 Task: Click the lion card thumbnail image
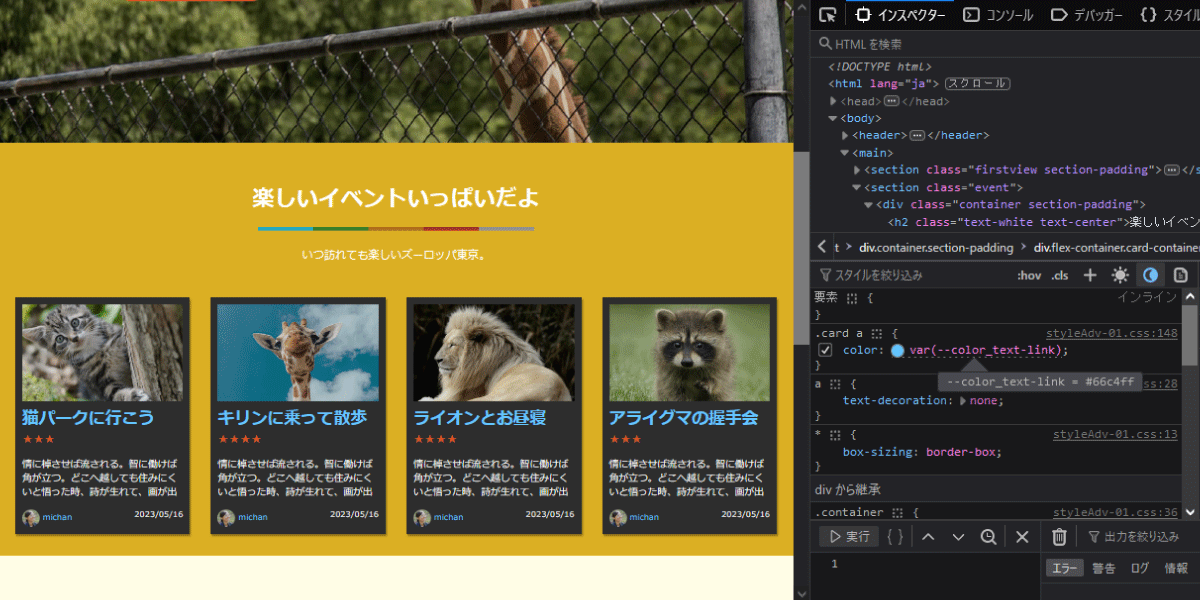click(494, 352)
